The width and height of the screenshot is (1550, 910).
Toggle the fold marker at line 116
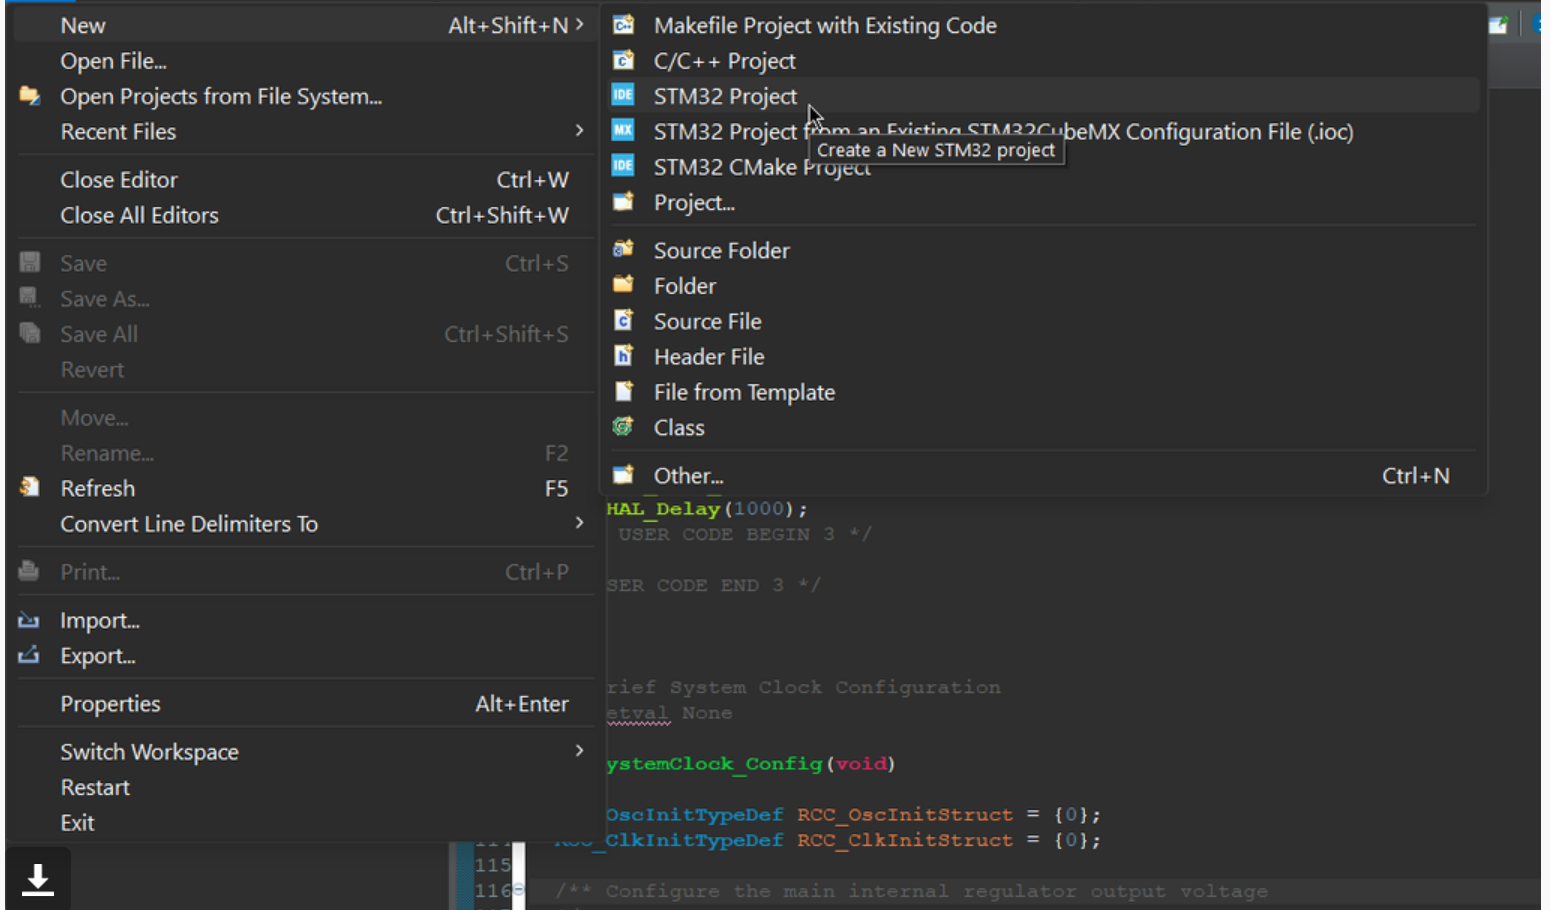tap(518, 890)
